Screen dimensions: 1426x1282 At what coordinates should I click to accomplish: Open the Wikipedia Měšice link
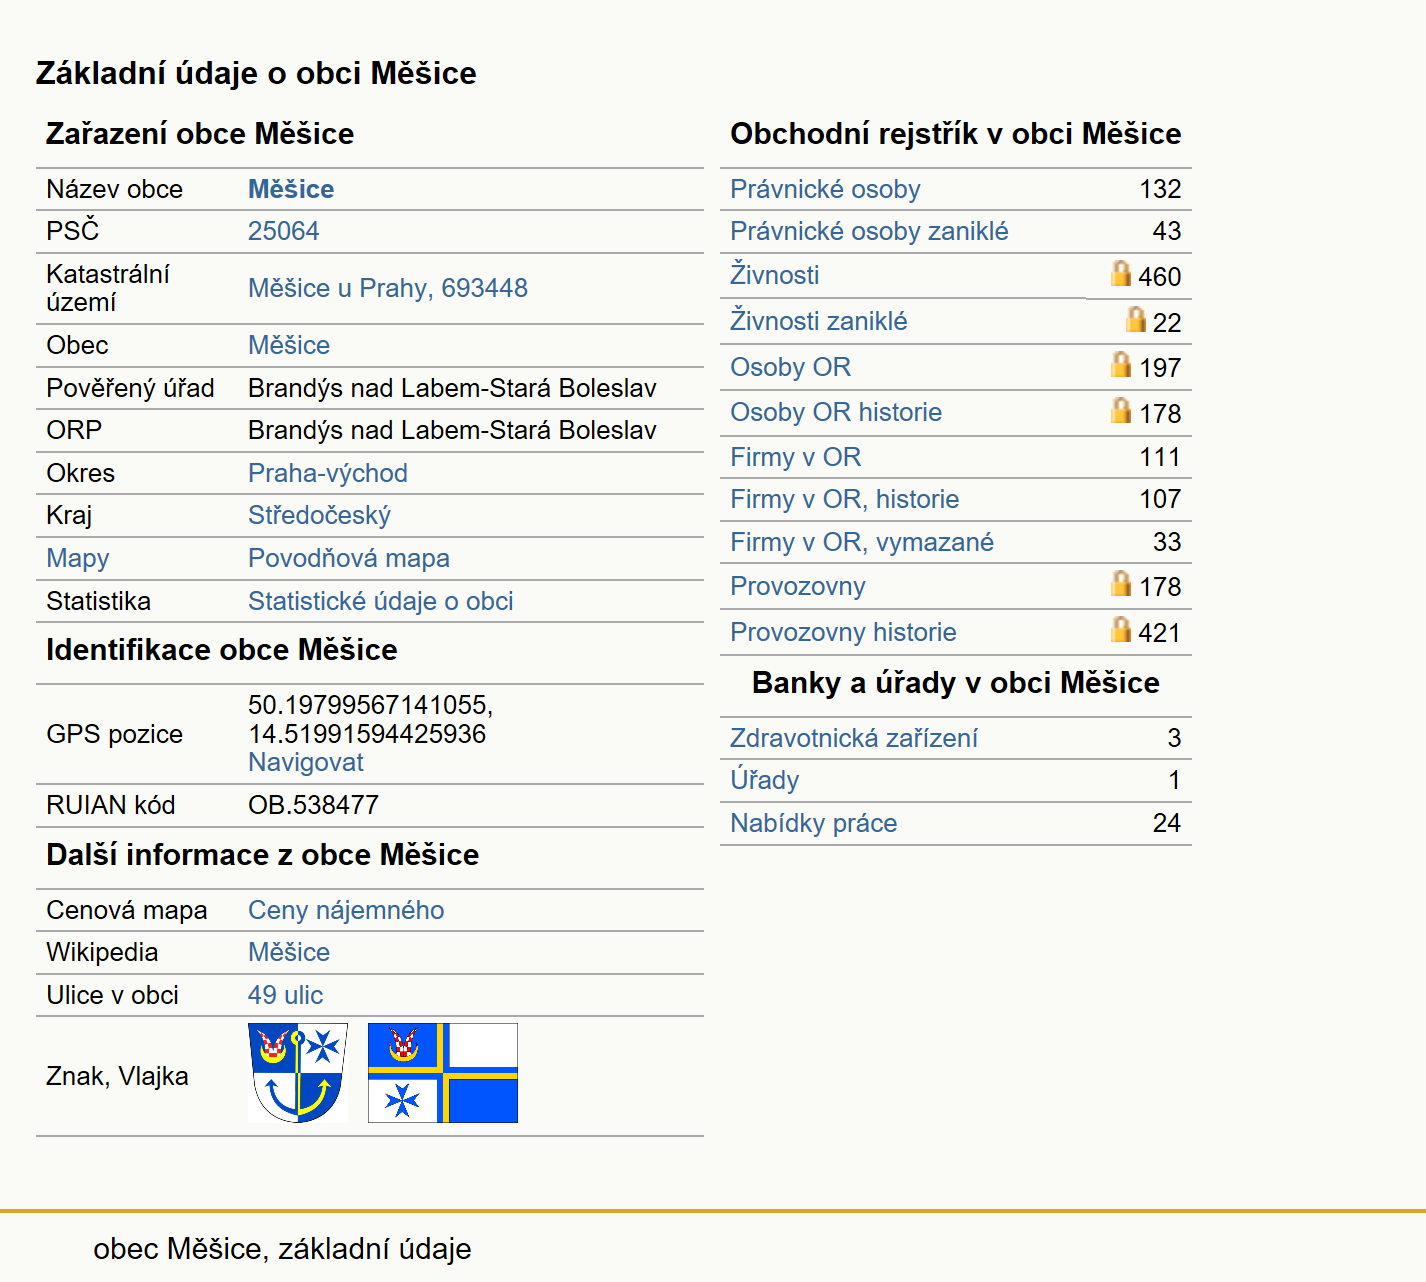(x=289, y=952)
